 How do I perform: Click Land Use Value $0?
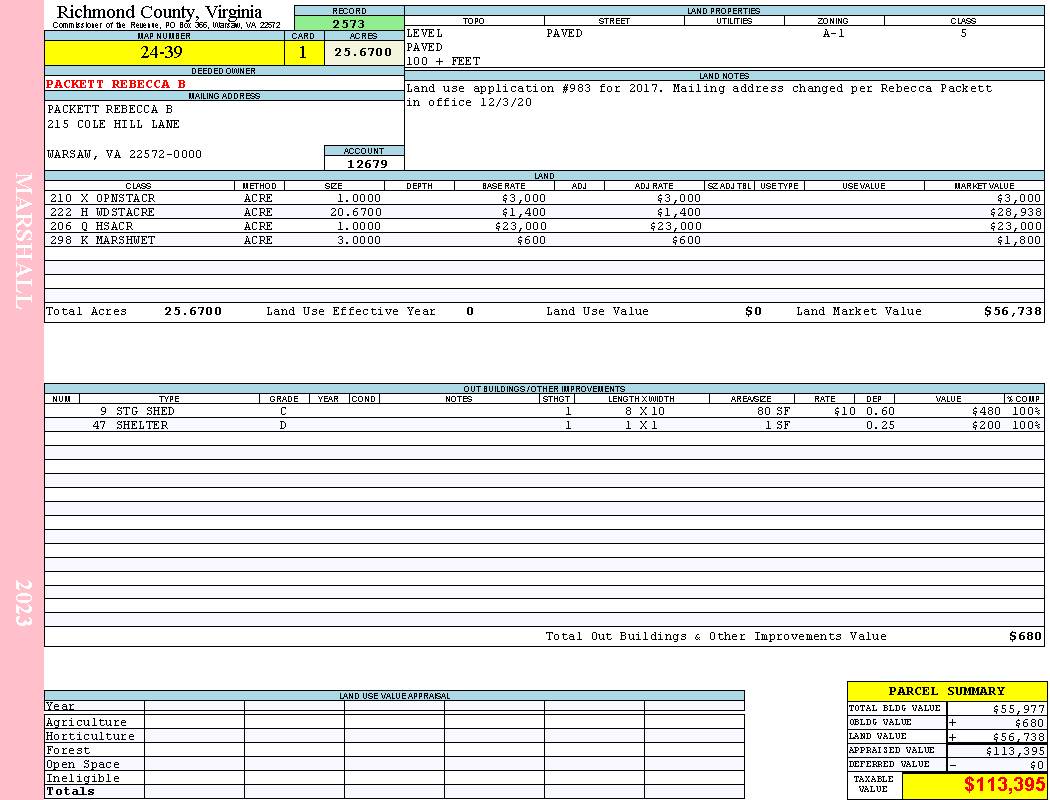click(753, 311)
